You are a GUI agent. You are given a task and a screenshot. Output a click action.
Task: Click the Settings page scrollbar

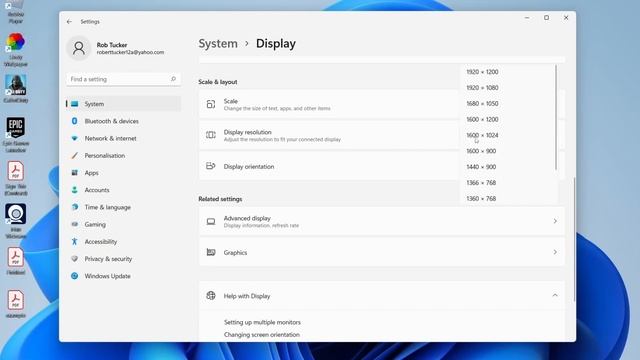click(x=574, y=239)
